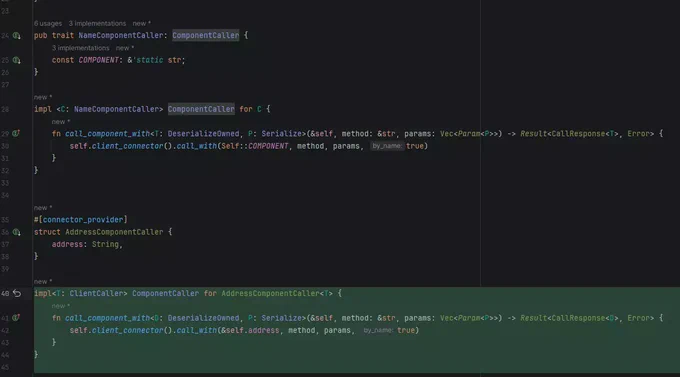Click the gutter icon on the COMPONENT const line
Viewport: 680px width, 377px height.
(16, 60)
